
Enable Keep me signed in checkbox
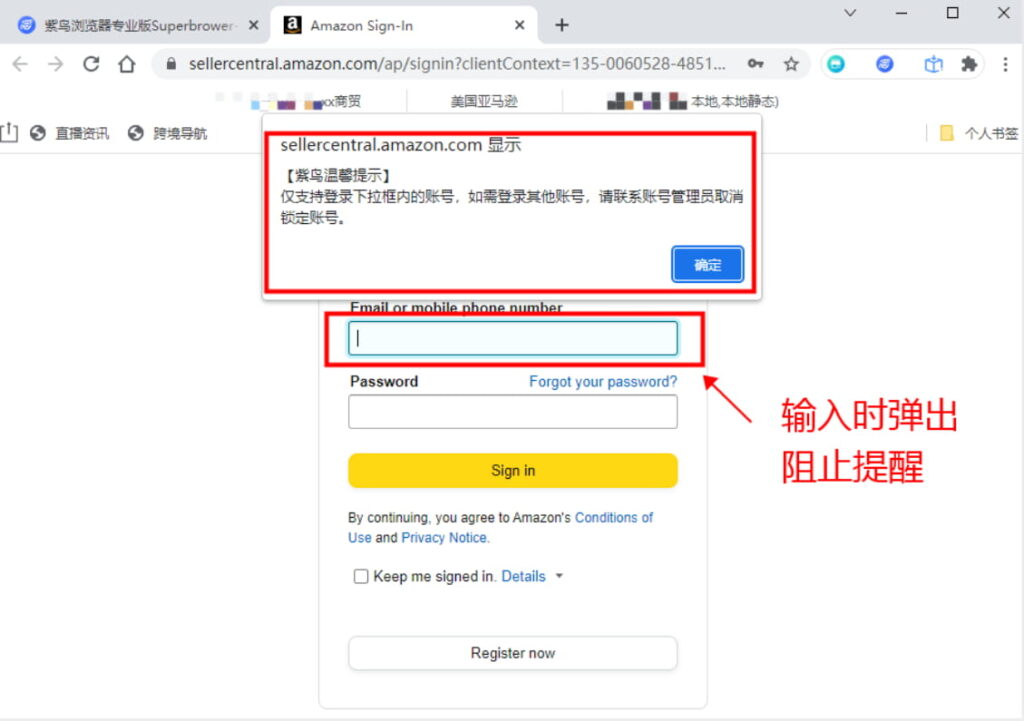[x=360, y=576]
